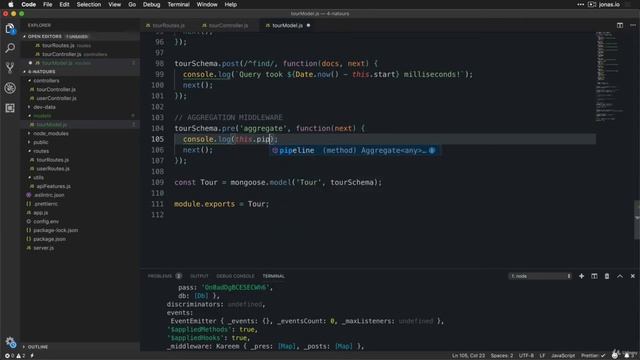Switch to the OUTPUT panel tab
This screenshot has width=640, height=360.
point(199,276)
